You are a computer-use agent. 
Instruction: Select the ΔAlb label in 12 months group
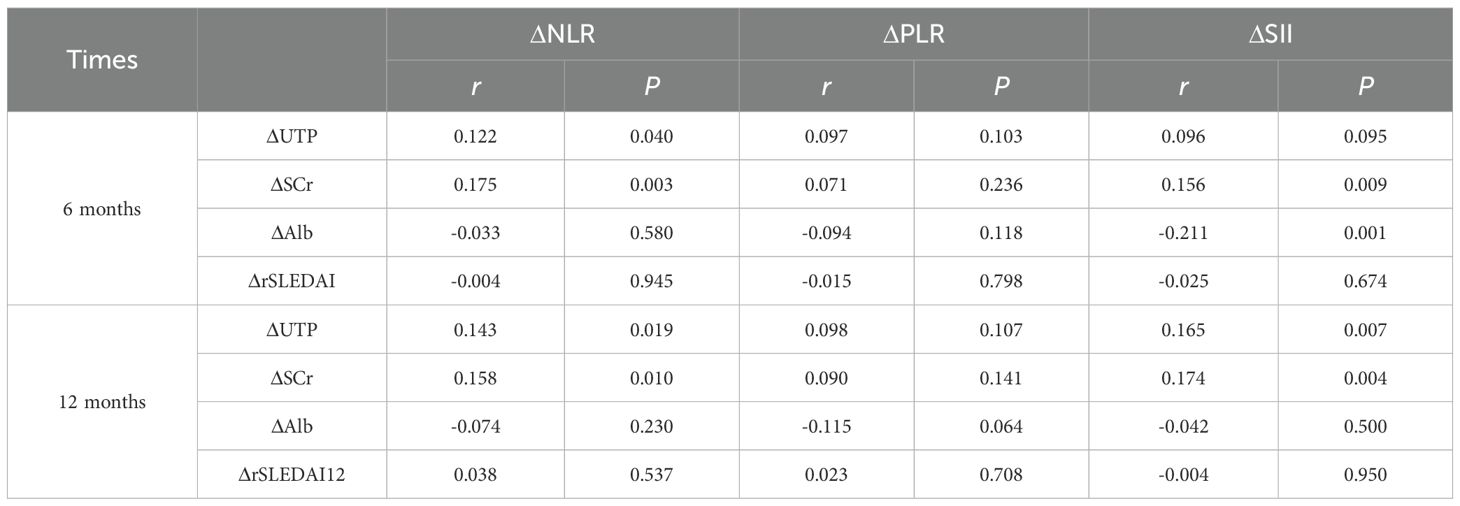click(x=291, y=427)
